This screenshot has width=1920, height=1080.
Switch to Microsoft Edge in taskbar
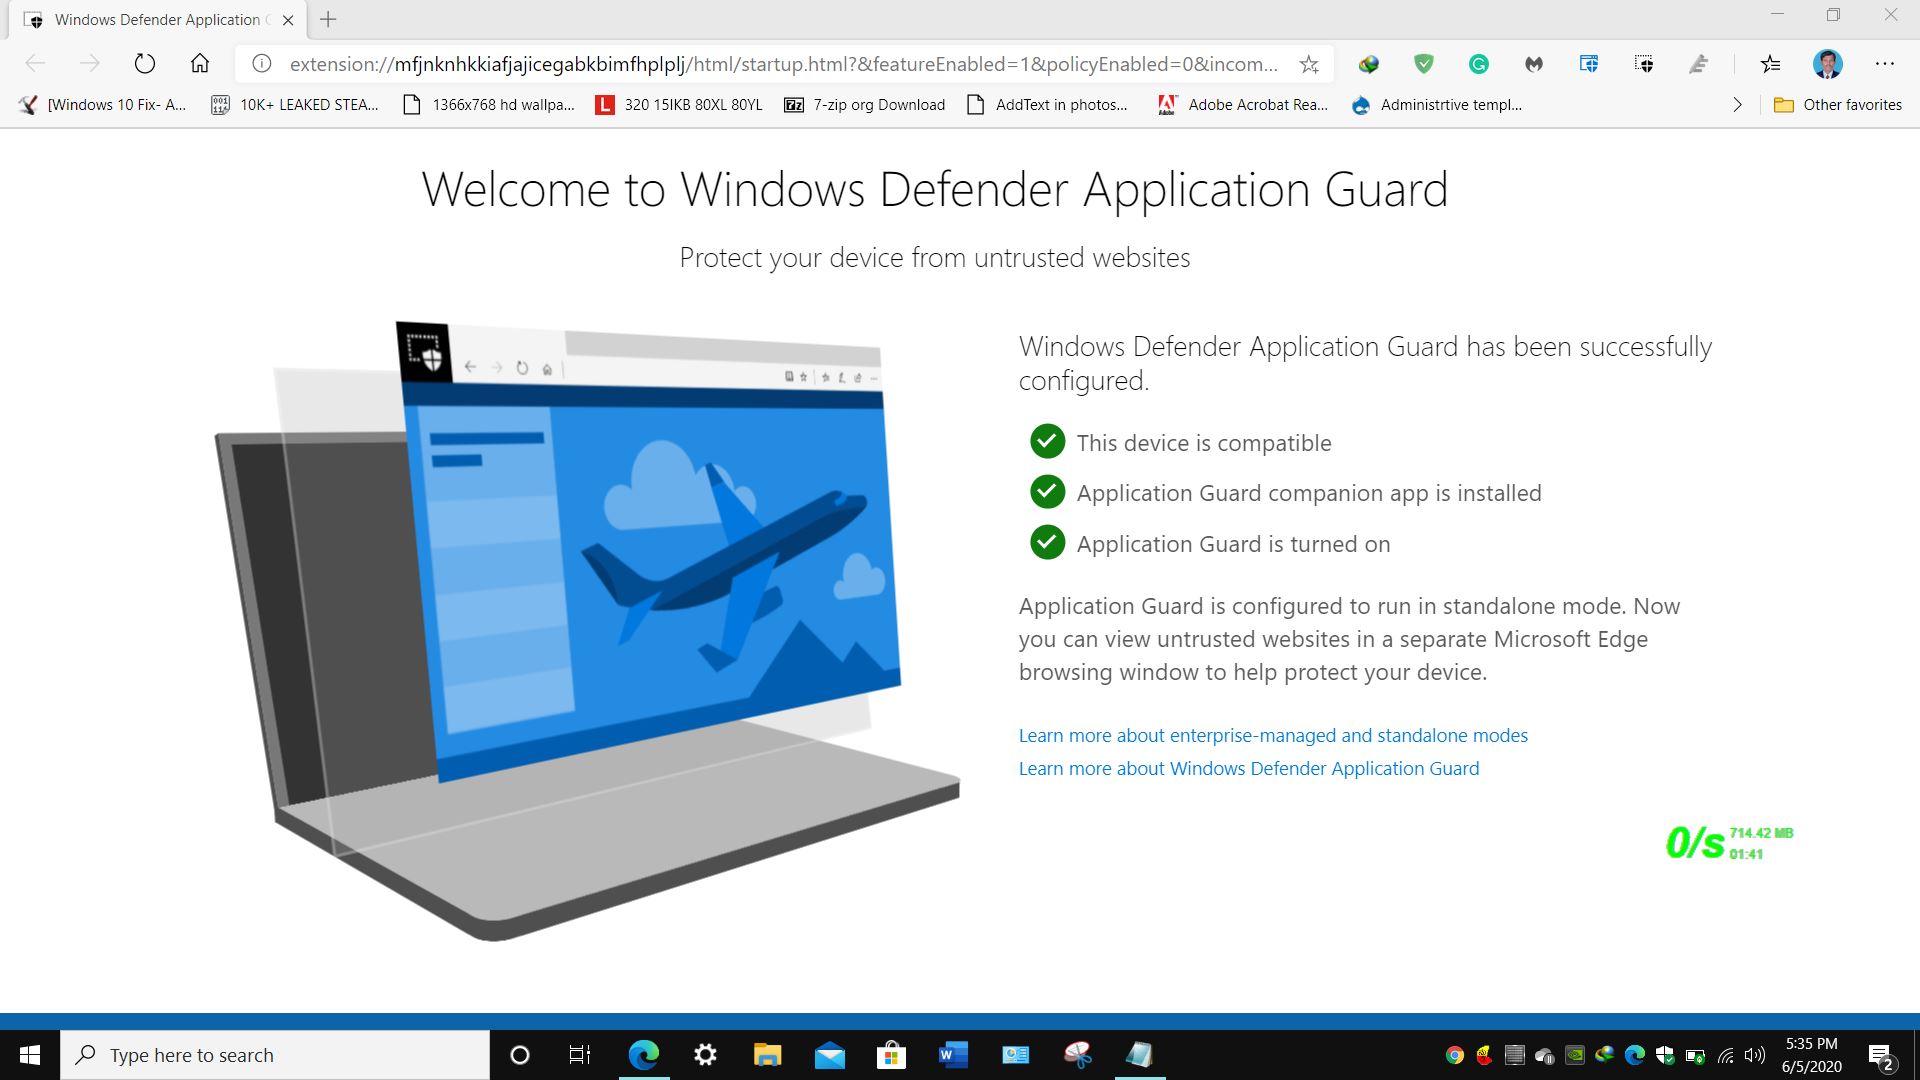tap(644, 1055)
